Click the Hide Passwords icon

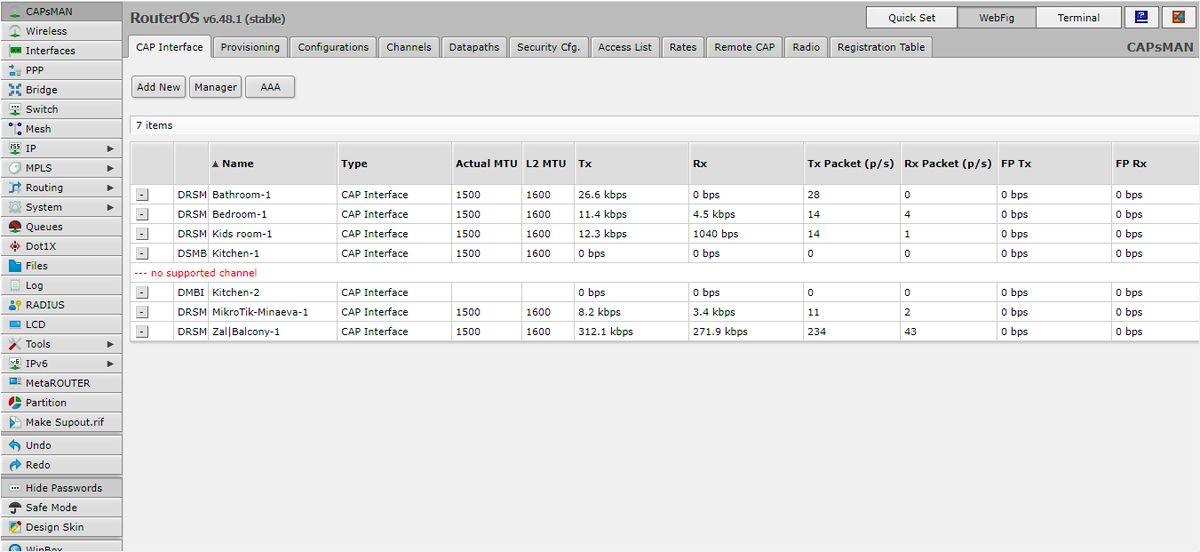tap(15, 488)
